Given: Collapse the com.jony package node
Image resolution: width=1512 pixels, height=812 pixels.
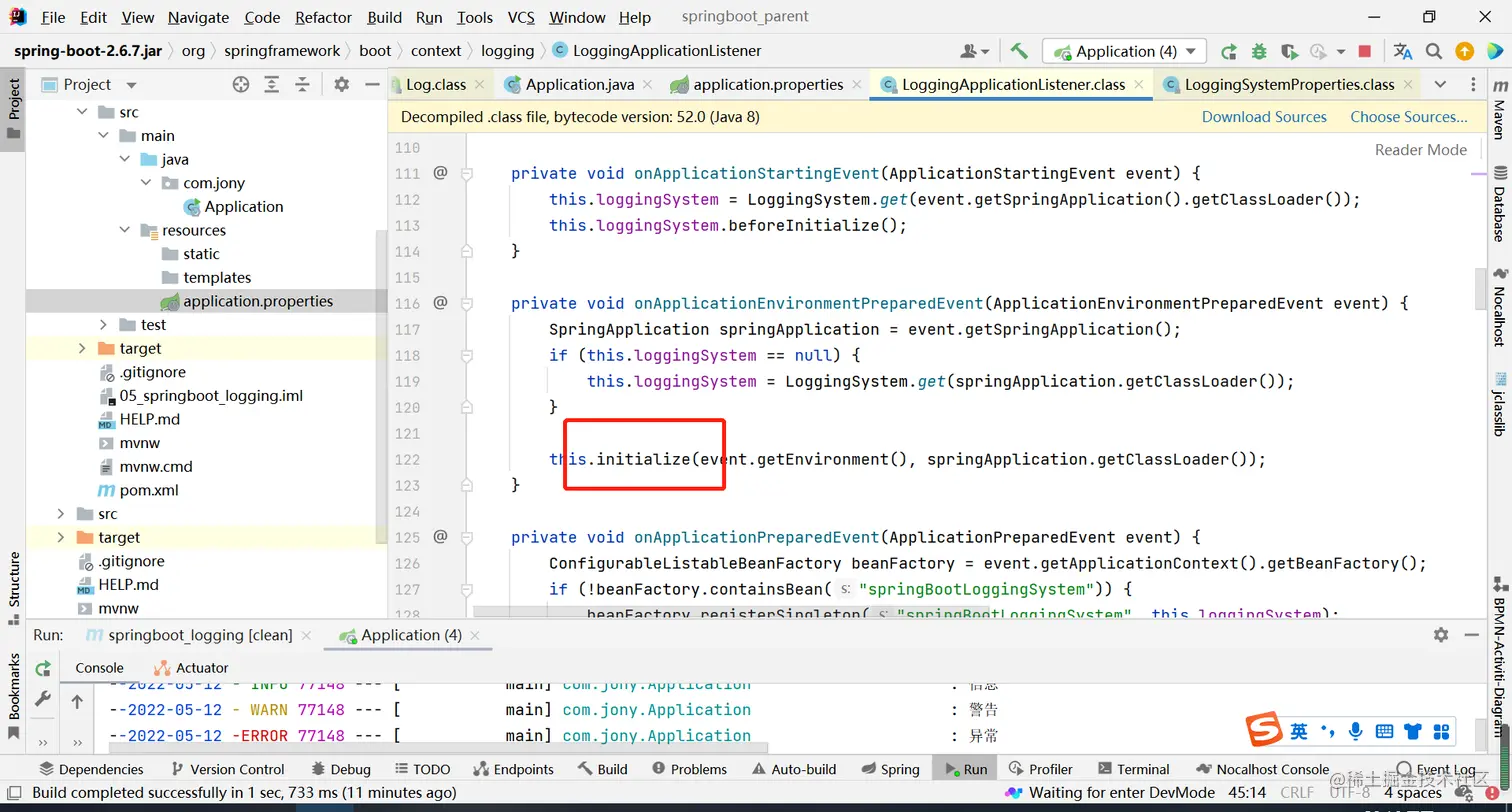Looking at the screenshot, I should click(146, 183).
